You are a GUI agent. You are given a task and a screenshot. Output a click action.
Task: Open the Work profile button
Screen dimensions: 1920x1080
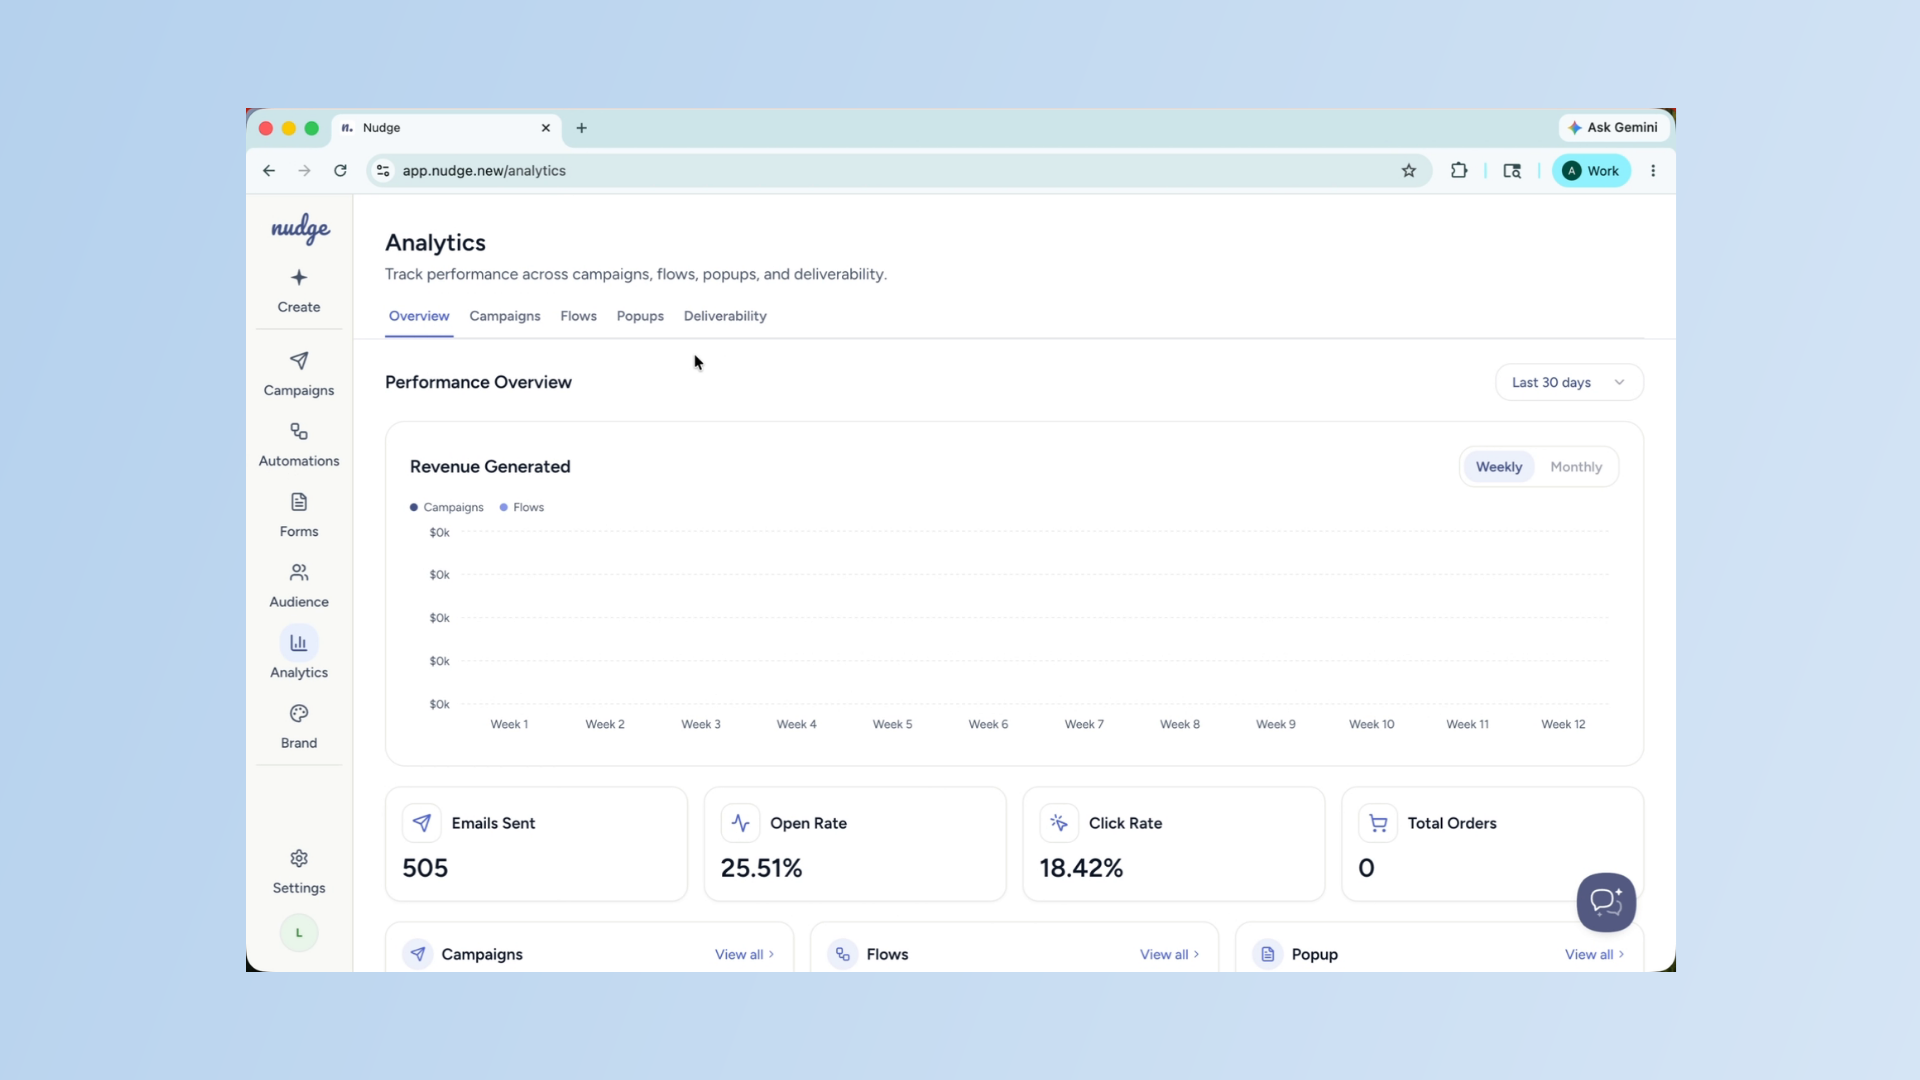click(x=1591, y=171)
